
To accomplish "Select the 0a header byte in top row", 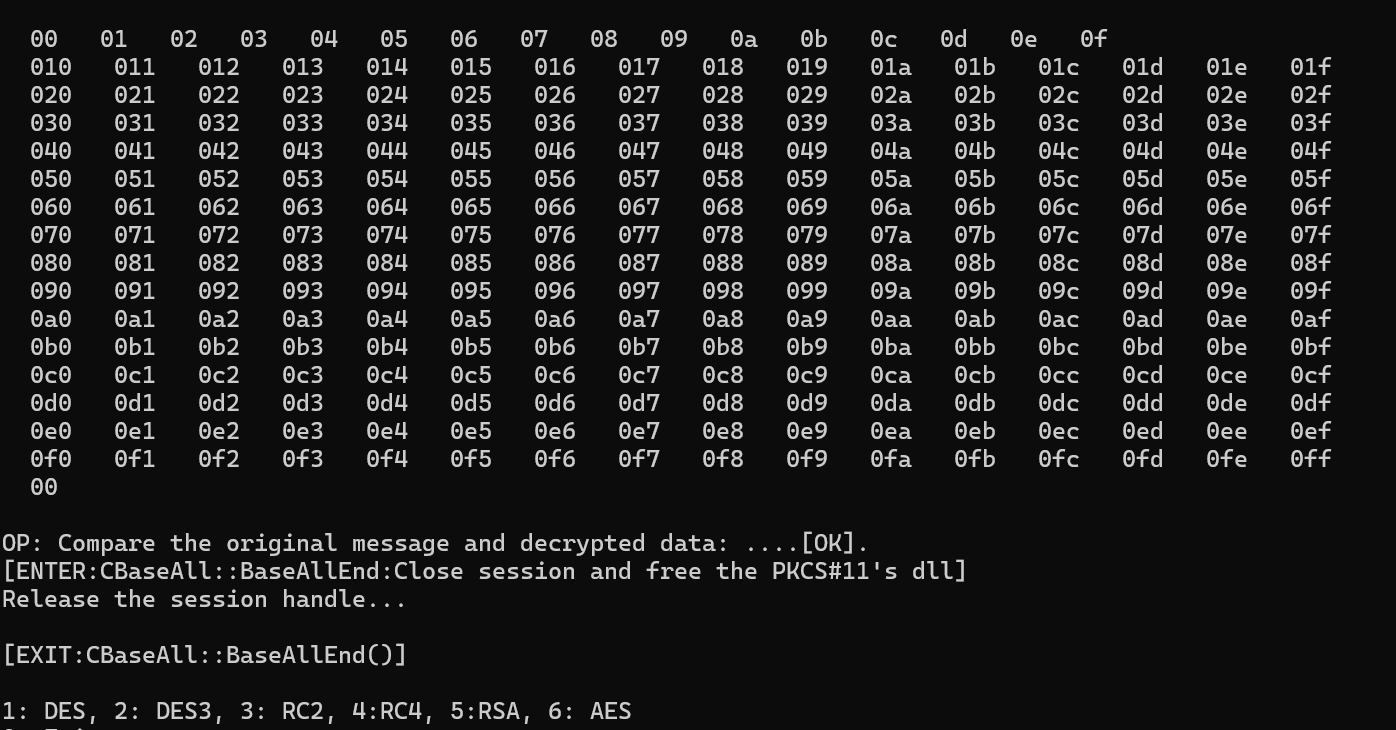I will 743,39.
